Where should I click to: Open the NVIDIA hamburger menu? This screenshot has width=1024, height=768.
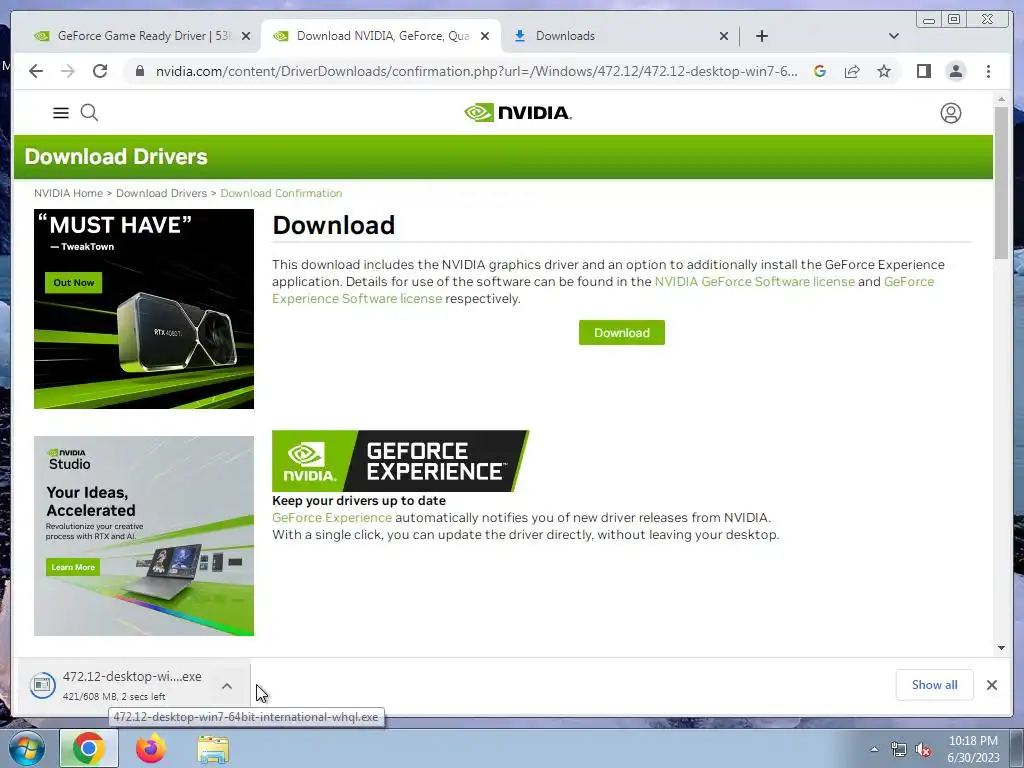tap(61, 113)
